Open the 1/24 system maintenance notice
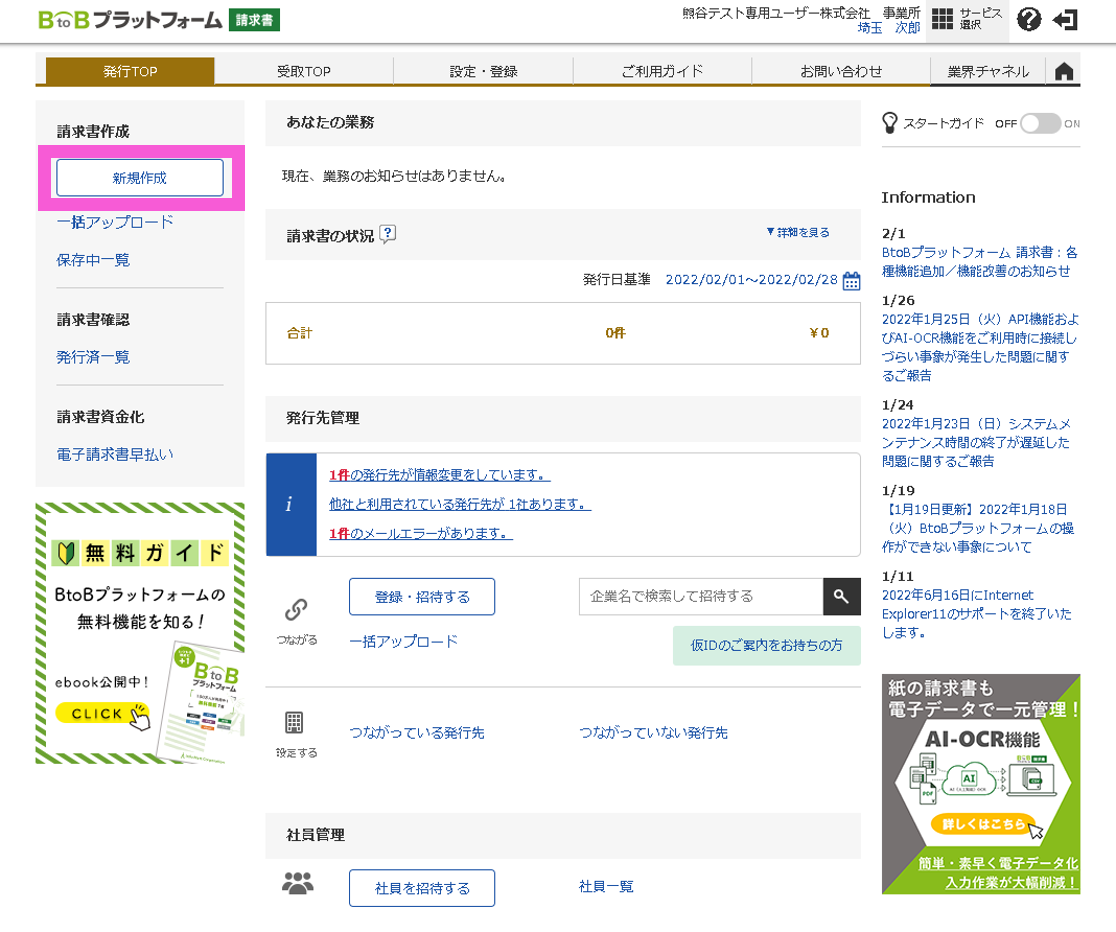 [x=976, y=442]
